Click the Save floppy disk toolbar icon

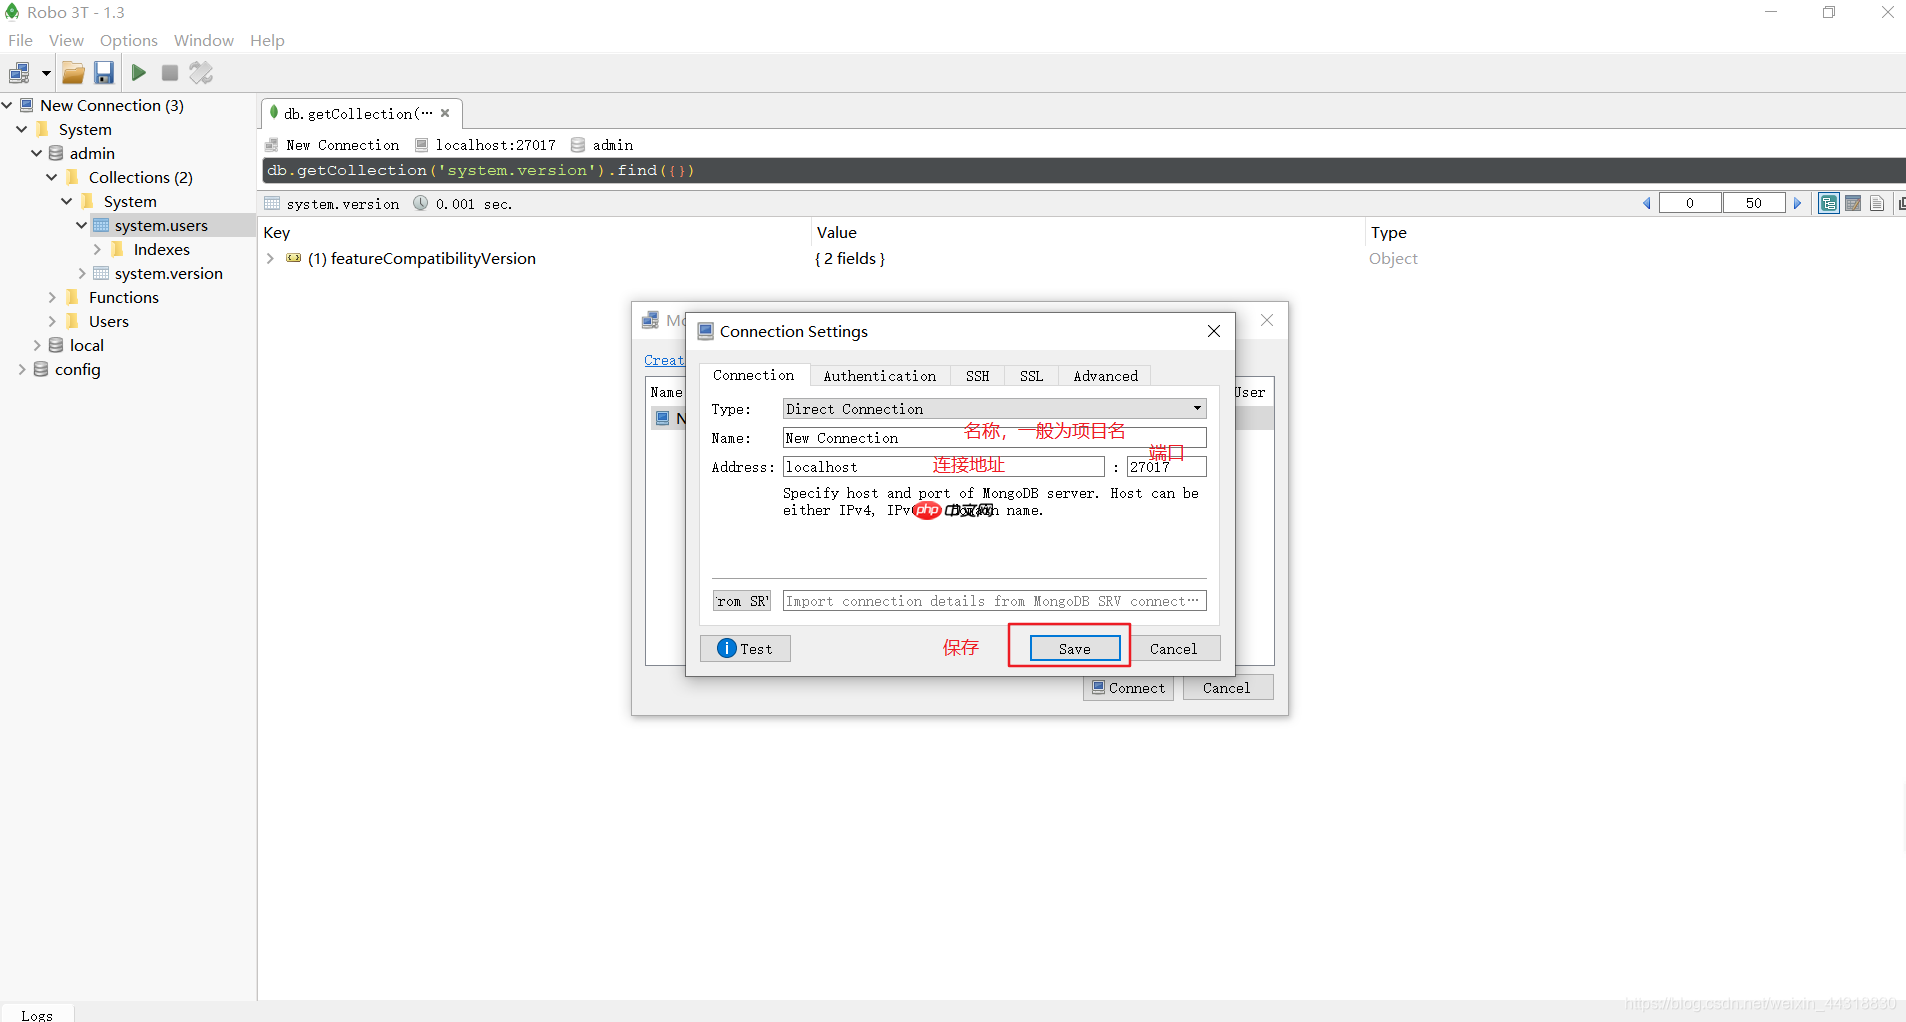(104, 73)
